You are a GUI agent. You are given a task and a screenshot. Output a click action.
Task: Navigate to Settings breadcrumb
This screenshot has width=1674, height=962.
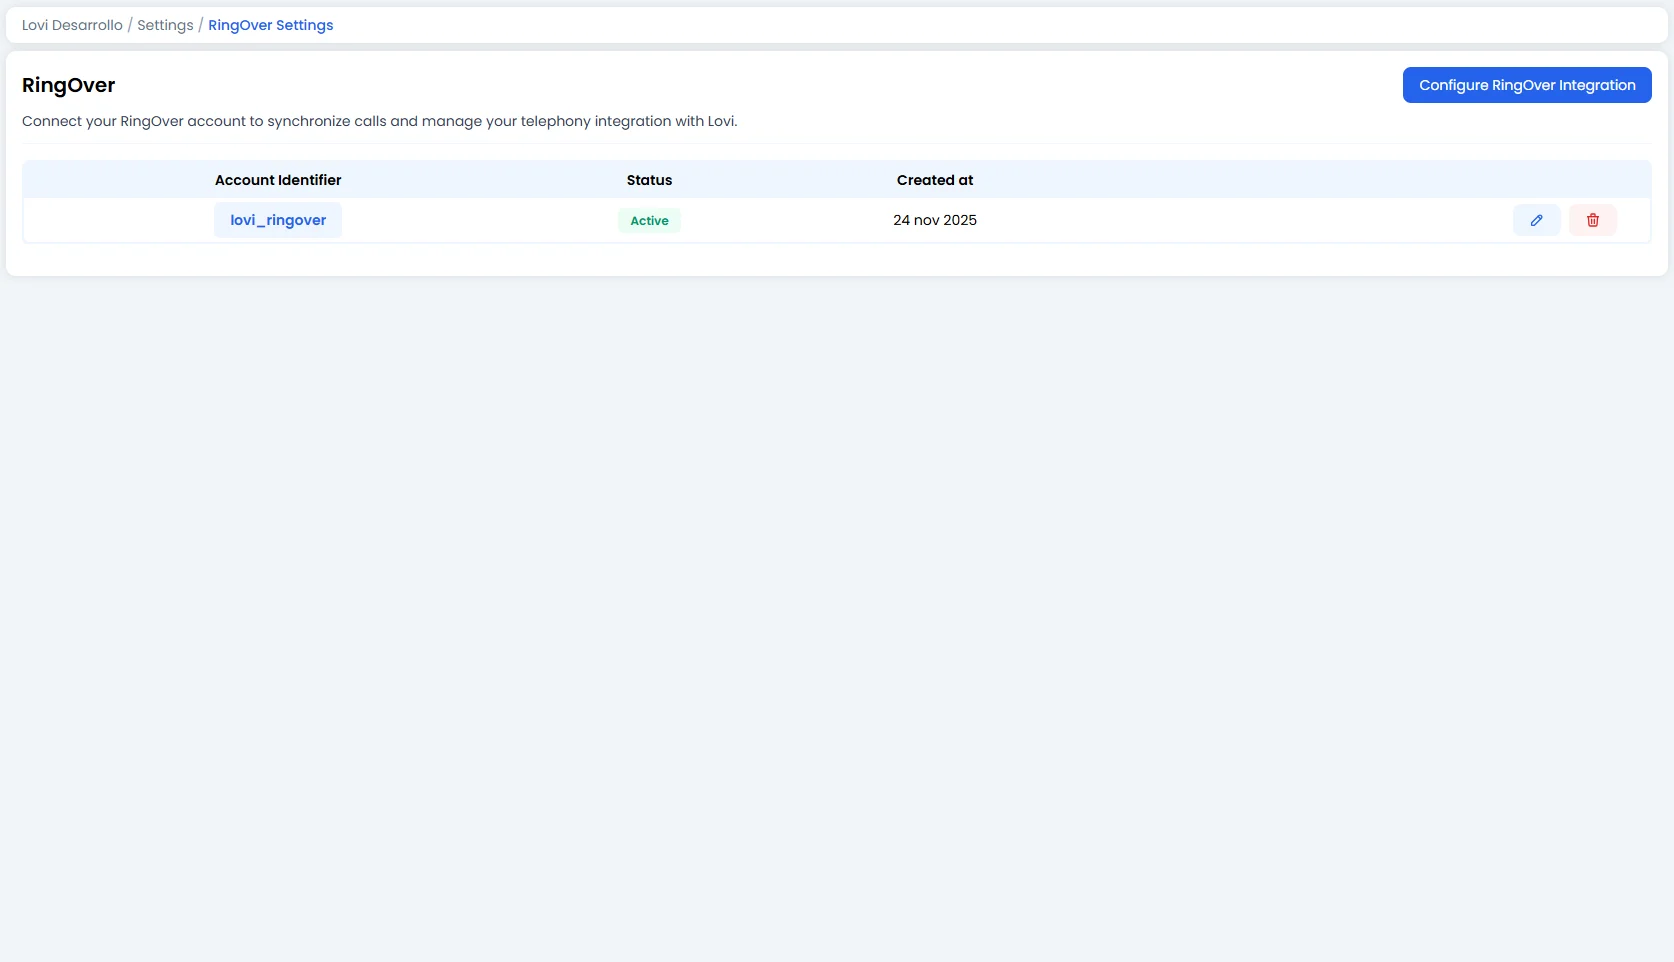165,25
